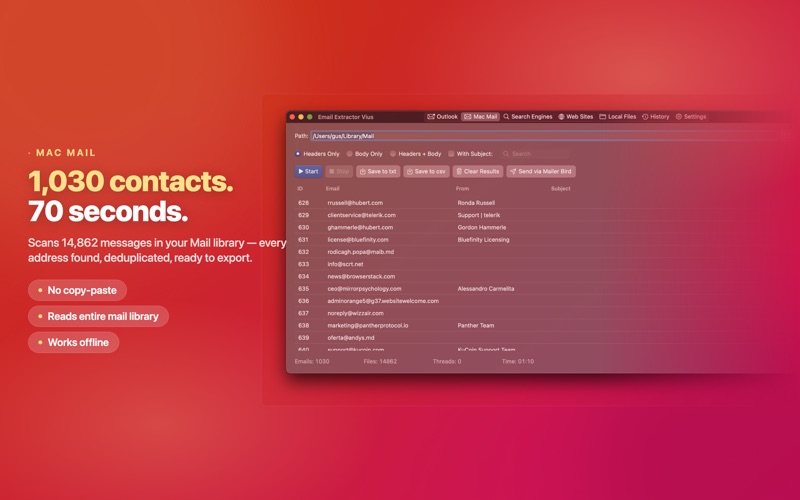Click the license@bluefinity.com address

click(x=358, y=240)
